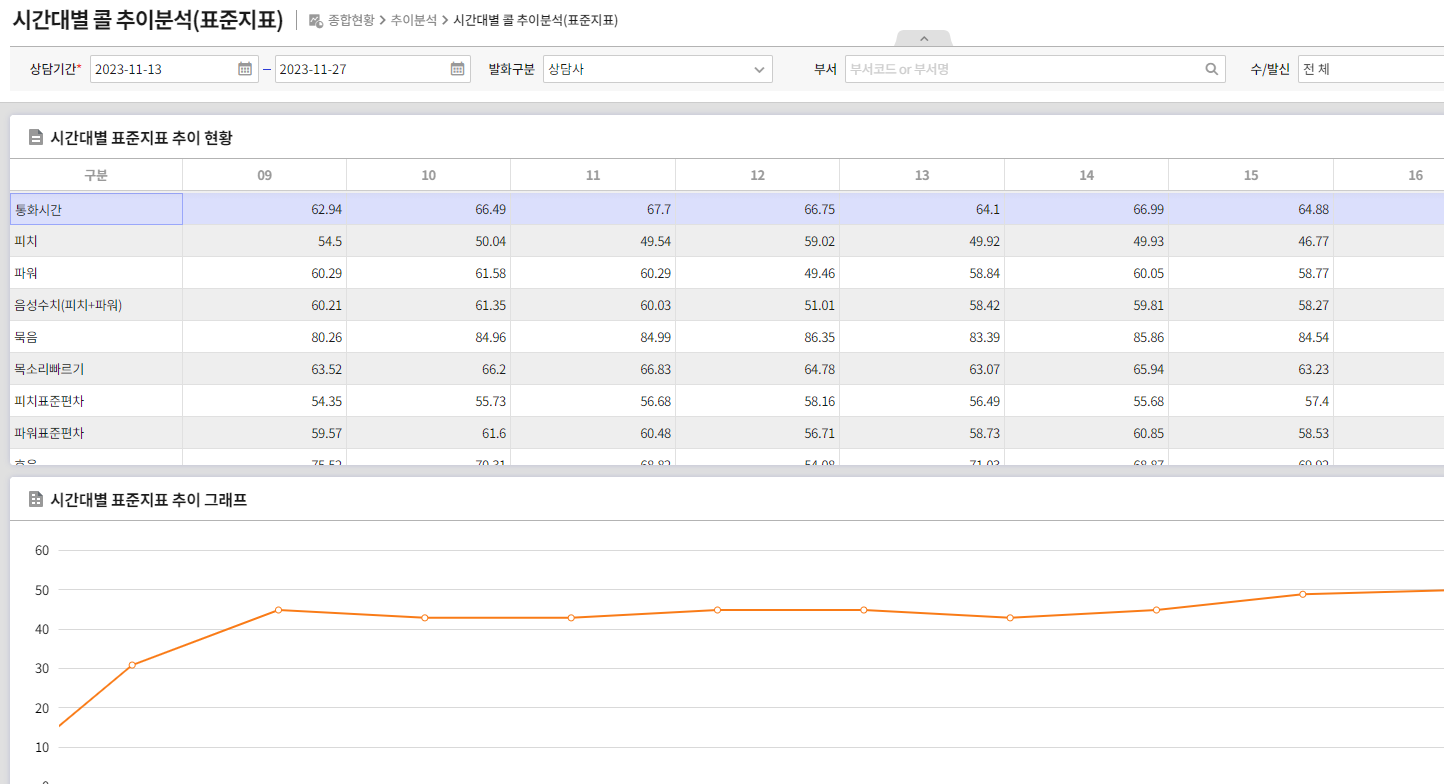1444x784 pixels.
Task: Go to 추이분석 in breadcrumb
Action: pyautogui.click(x=414, y=20)
